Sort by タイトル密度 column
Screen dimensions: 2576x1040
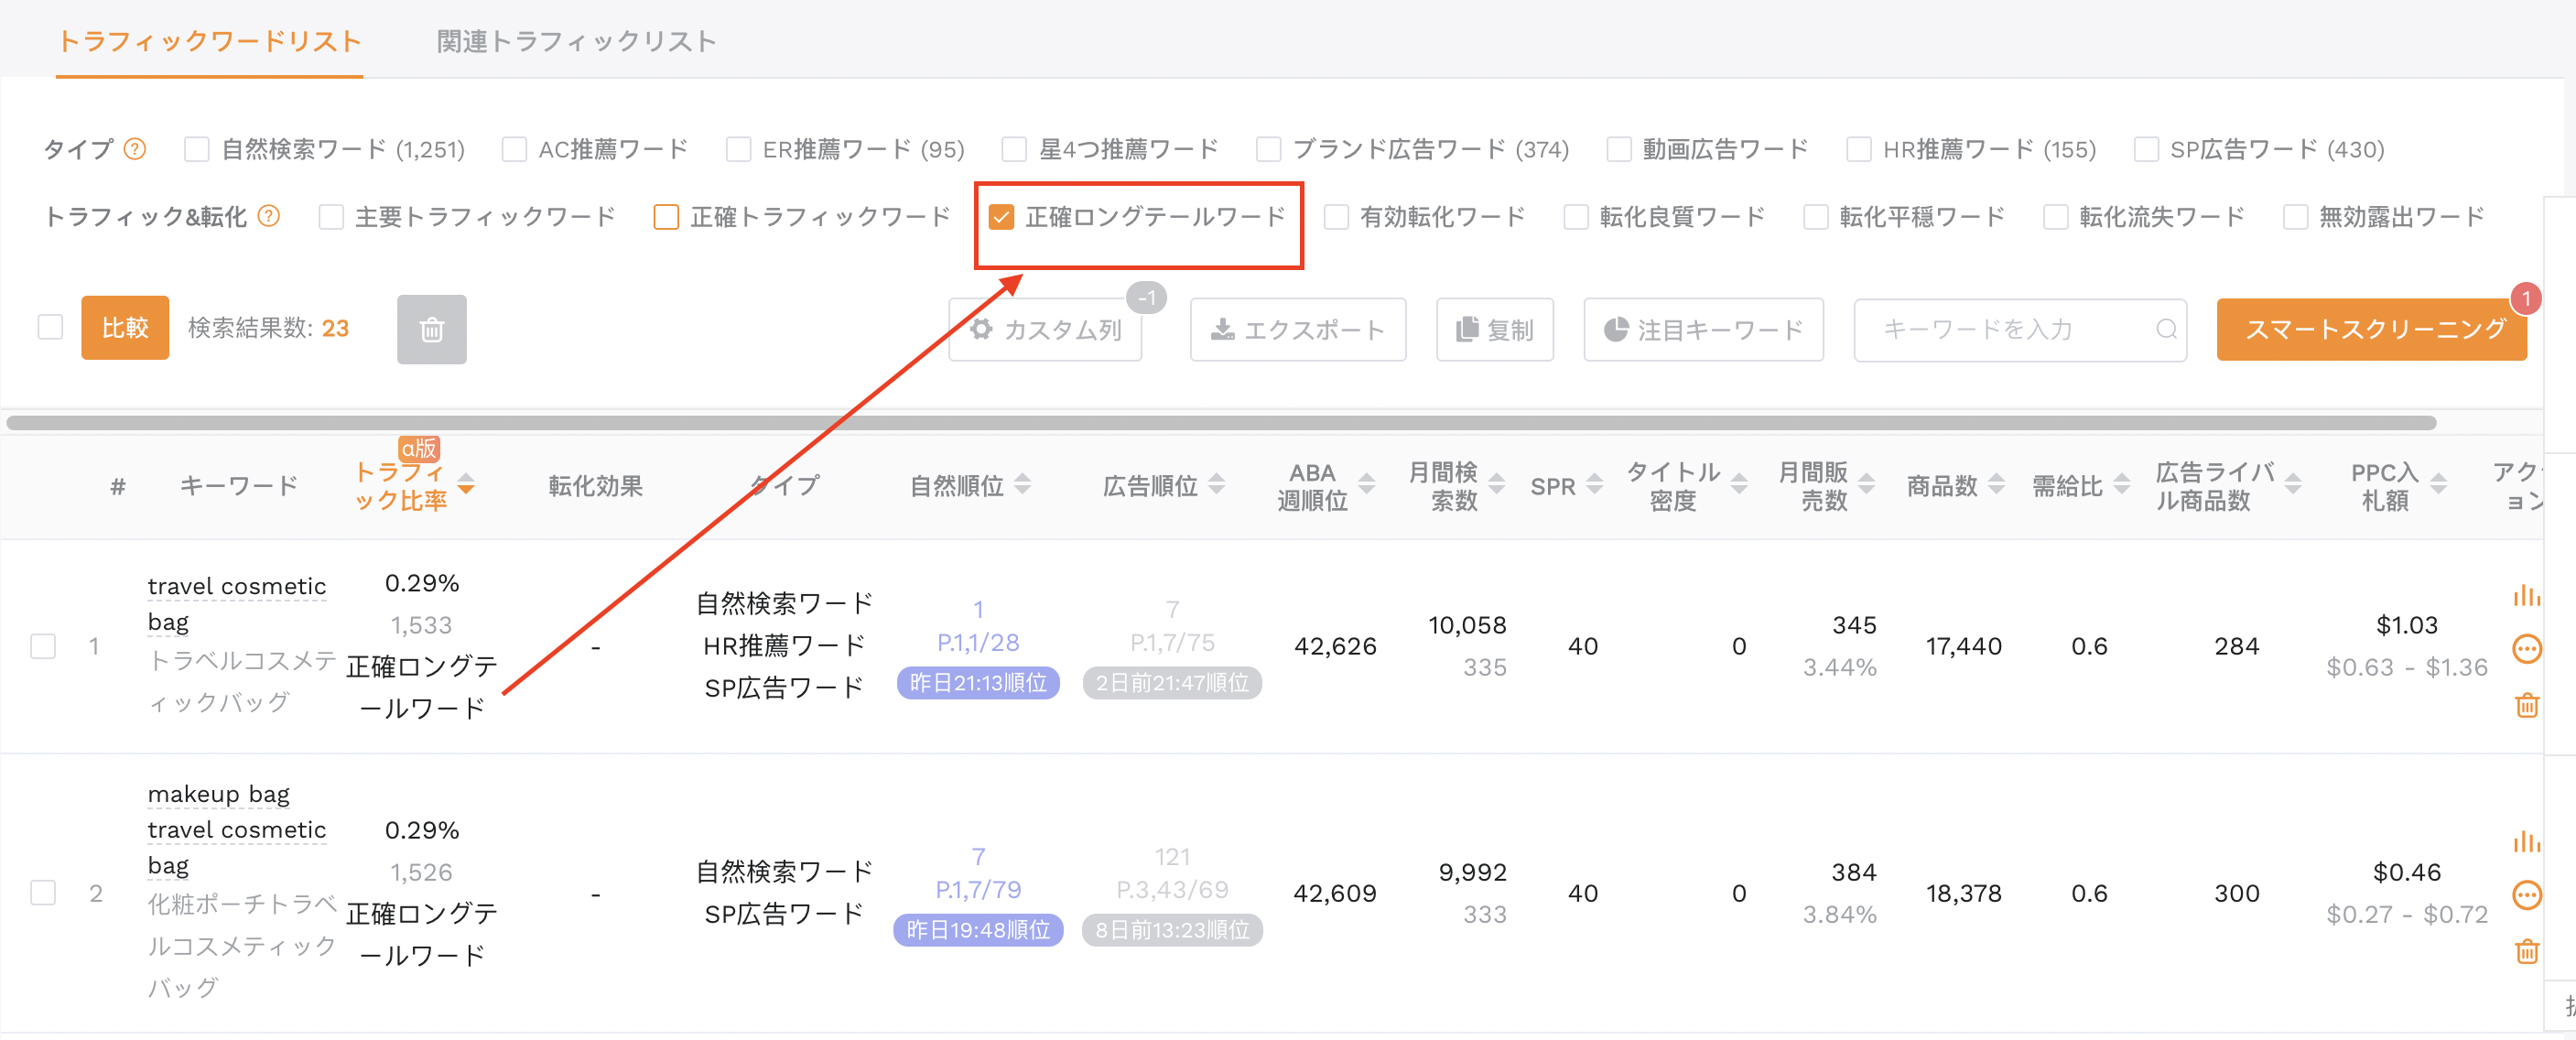[1739, 485]
